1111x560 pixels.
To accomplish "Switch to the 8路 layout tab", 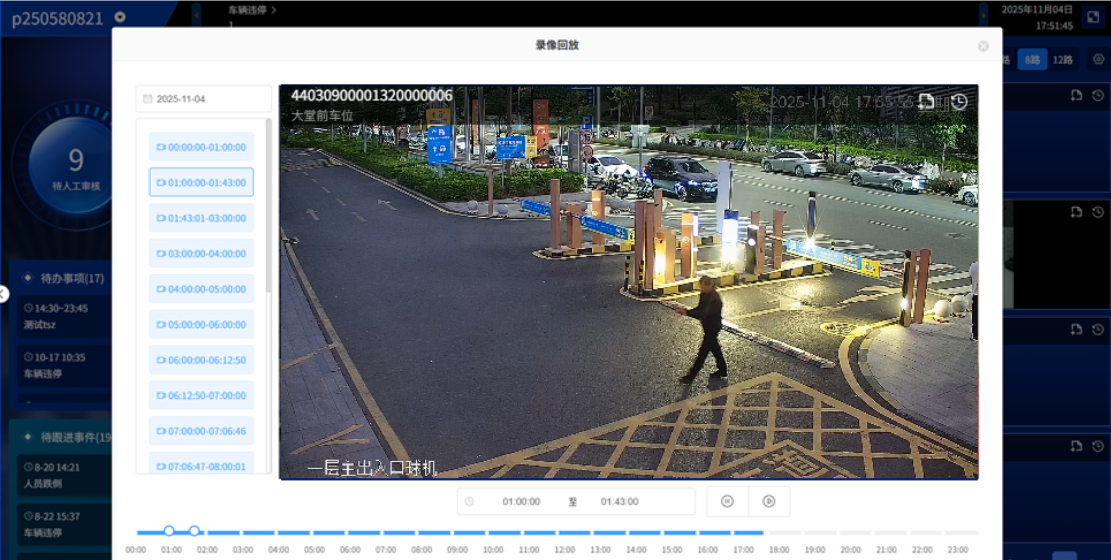I will point(1032,60).
